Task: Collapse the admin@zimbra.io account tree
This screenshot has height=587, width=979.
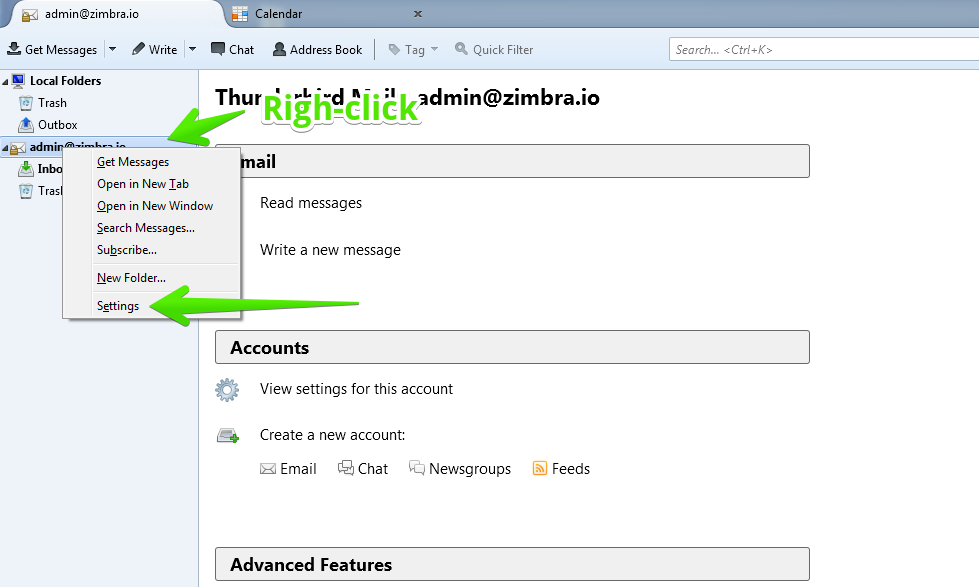Action: (x=5, y=147)
